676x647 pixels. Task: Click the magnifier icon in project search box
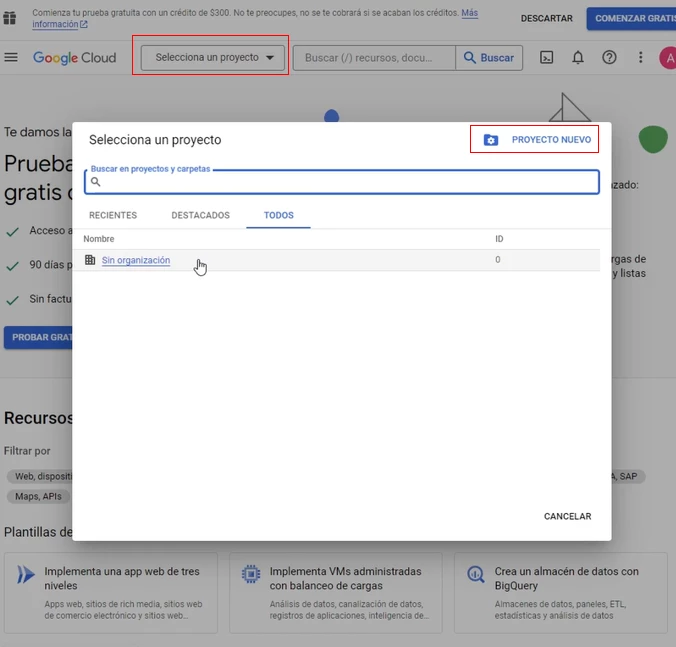pyautogui.click(x=96, y=182)
